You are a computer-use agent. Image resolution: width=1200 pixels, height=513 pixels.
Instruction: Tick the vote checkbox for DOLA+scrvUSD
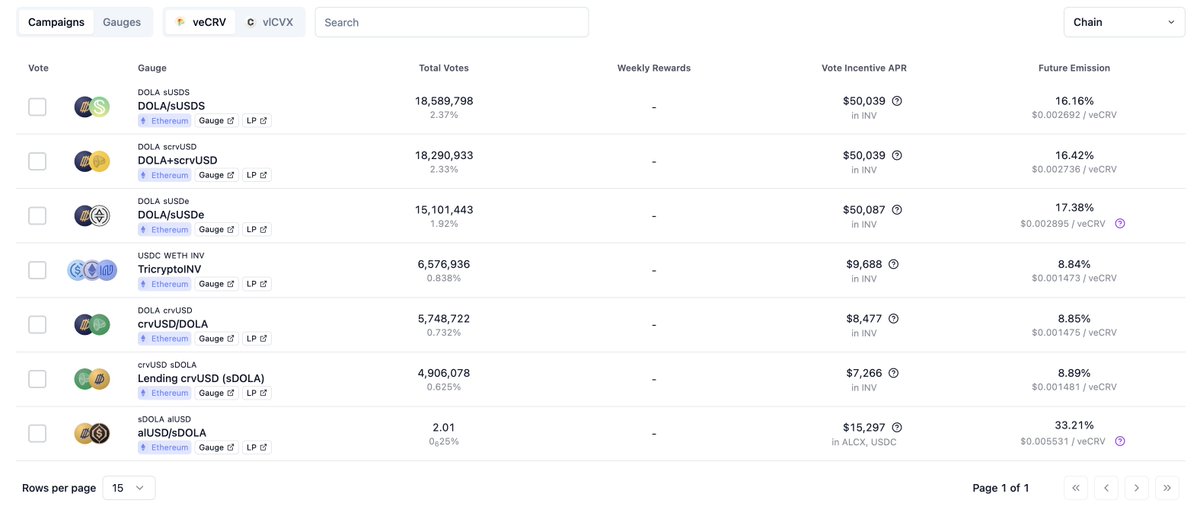(x=37, y=161)
